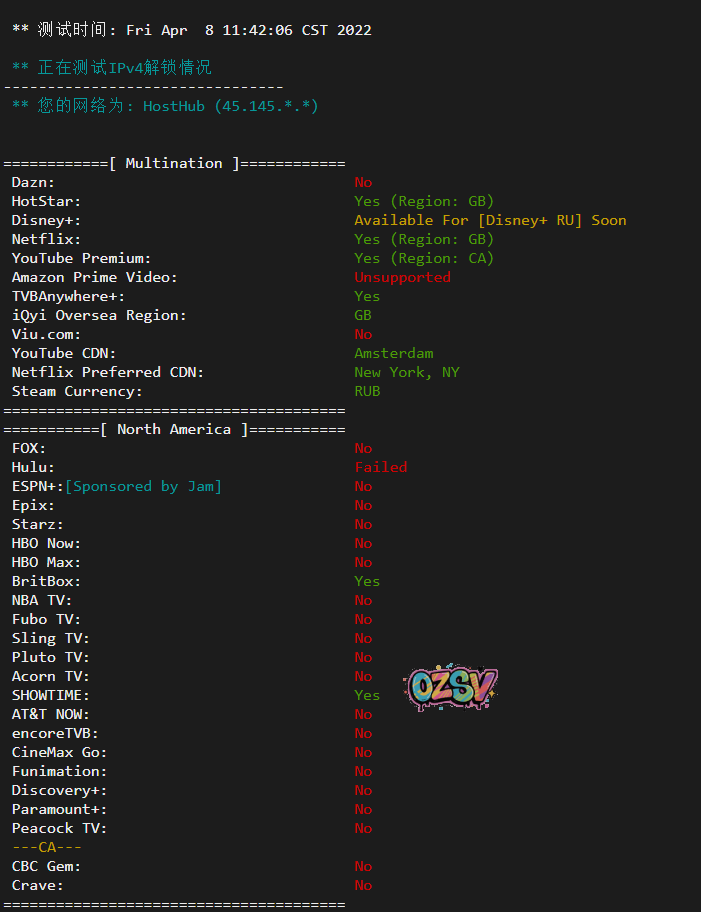Click the Sponsored by Jam text
701x912 pixels.
click(143, 486)
